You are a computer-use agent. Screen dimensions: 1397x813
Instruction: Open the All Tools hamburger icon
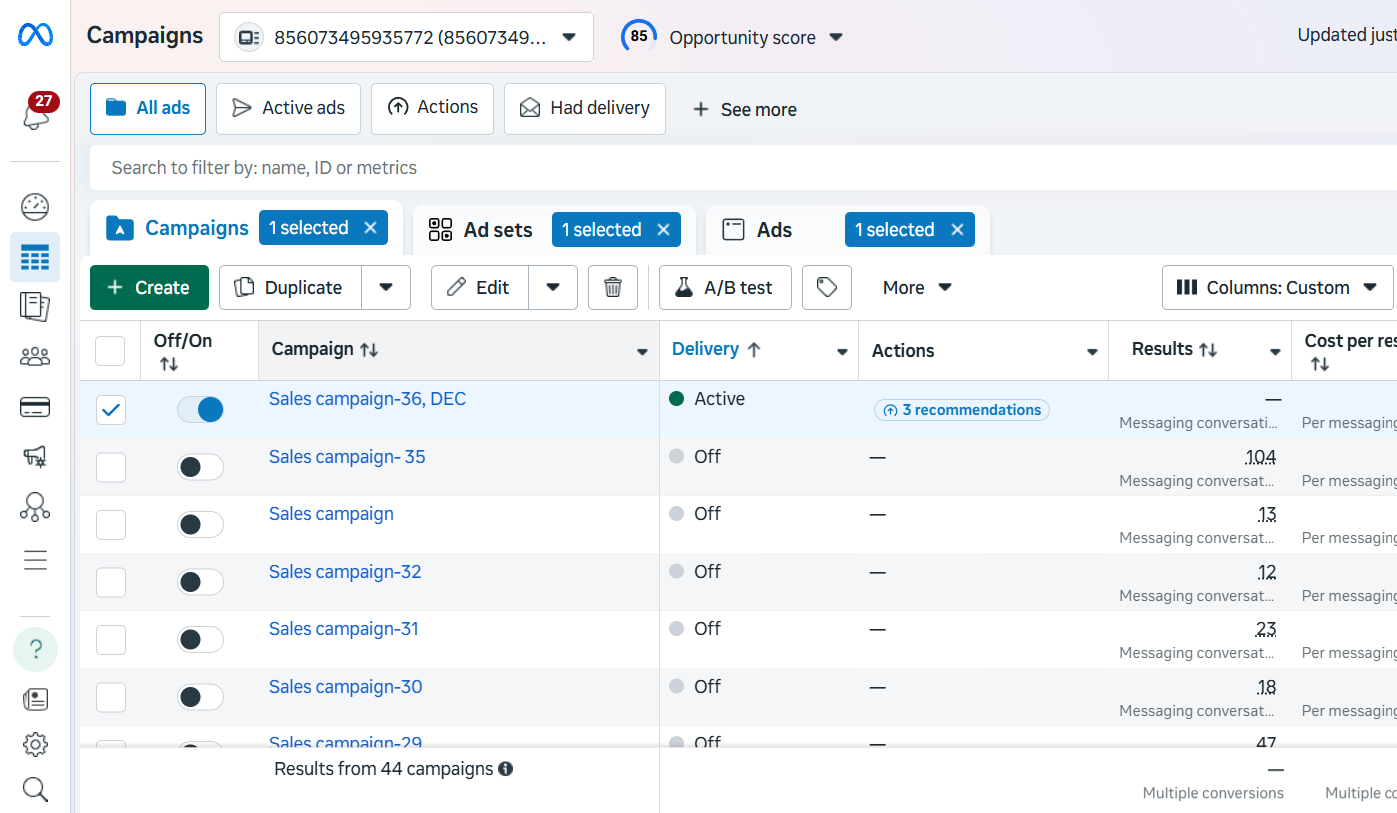34,560
